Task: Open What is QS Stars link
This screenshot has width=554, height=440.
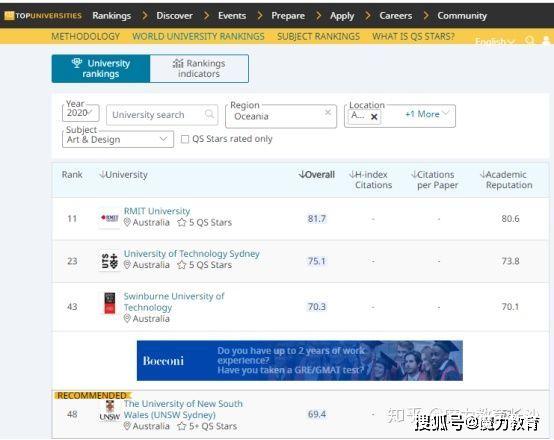Action: click(x=413, y=36)
